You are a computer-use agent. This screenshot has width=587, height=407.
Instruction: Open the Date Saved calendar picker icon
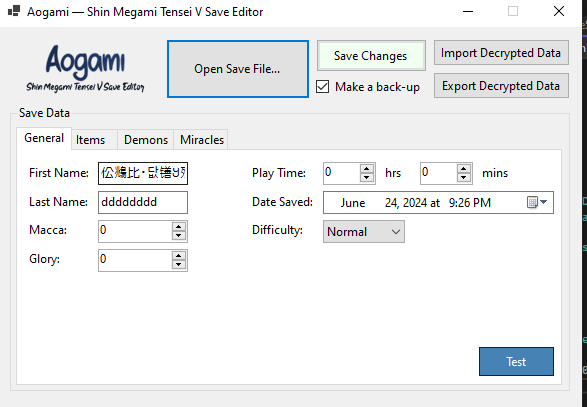click(x=537, y=202)
